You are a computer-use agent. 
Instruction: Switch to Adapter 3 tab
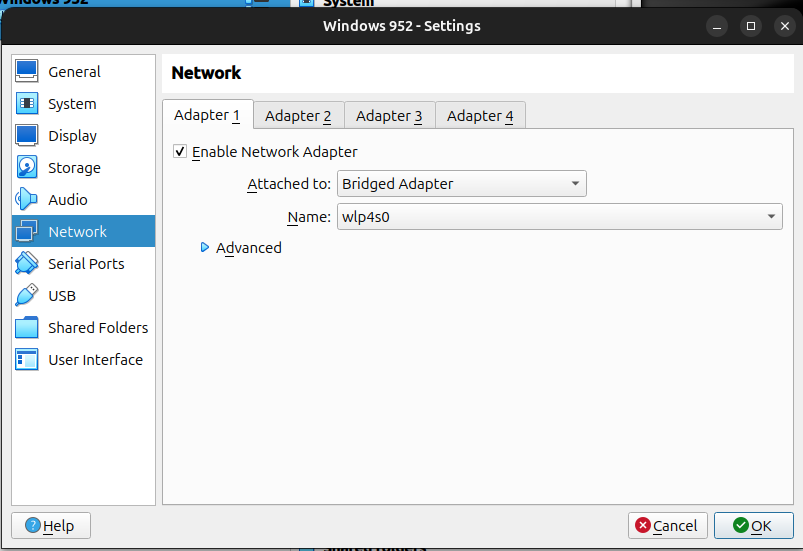[x=389, y=116]
